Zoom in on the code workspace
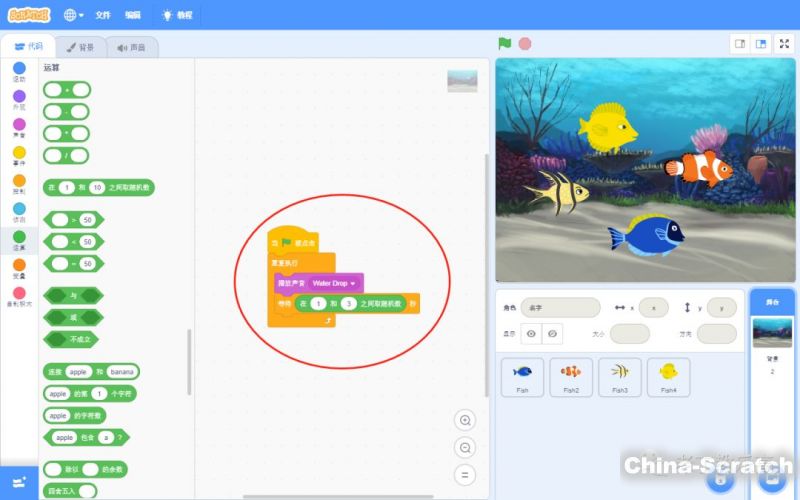Viewport: 800px width, 500px height. (x=464, y=420)
